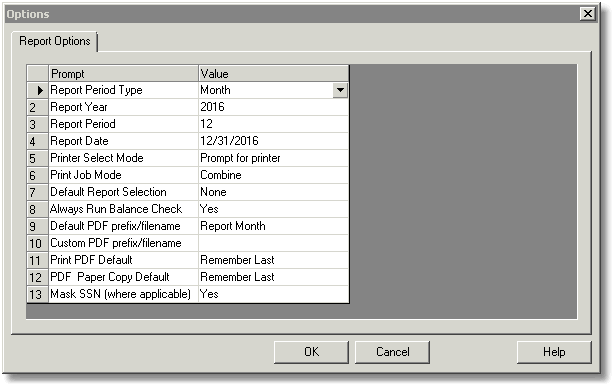Select row header number 3
This screenshot has width=615, height=388.
(38, 124)
